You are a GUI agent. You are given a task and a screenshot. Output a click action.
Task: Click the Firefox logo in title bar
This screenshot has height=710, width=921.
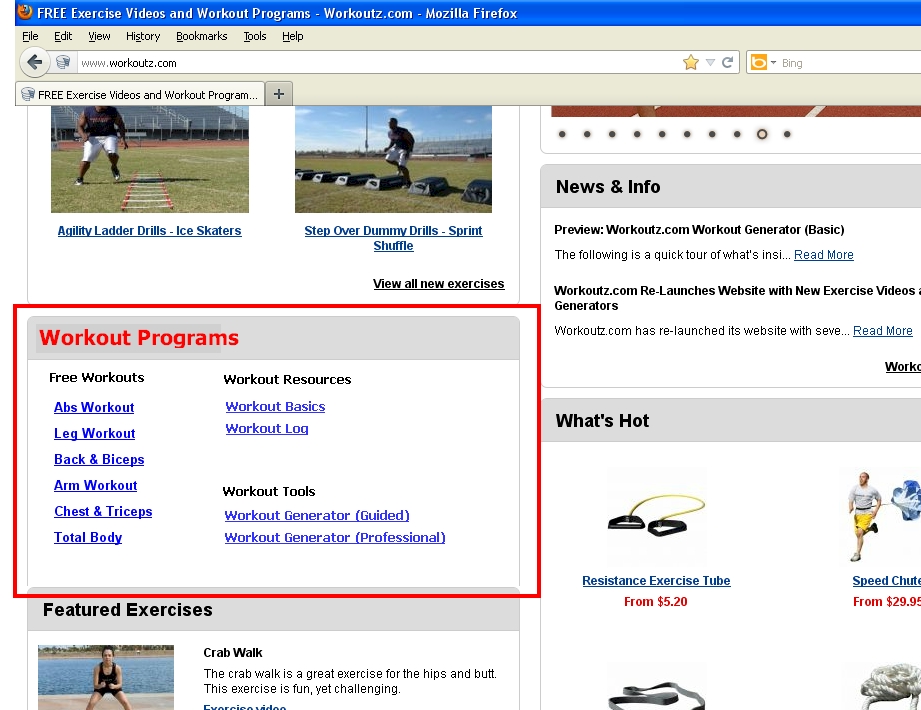(25, 12)
